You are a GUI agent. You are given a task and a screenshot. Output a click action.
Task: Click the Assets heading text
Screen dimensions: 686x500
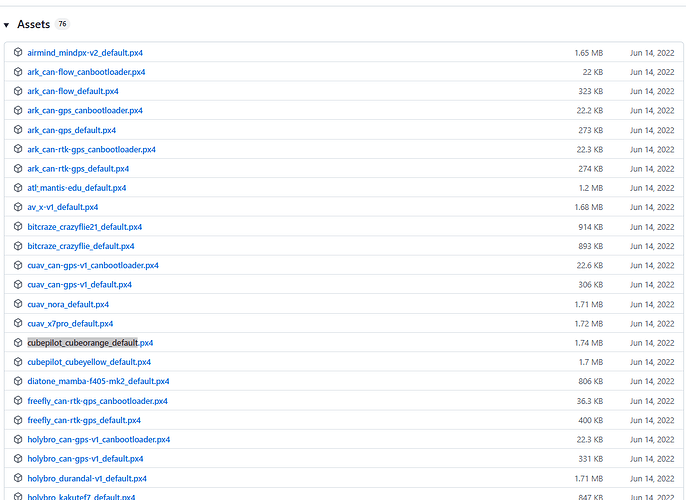pyautogui.click(x=33, y=24)
